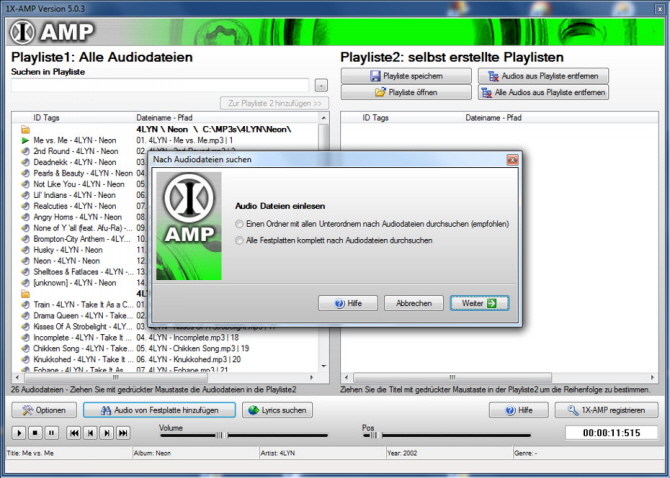Click audio icon next to Not Like You

[x=26, y=184]
